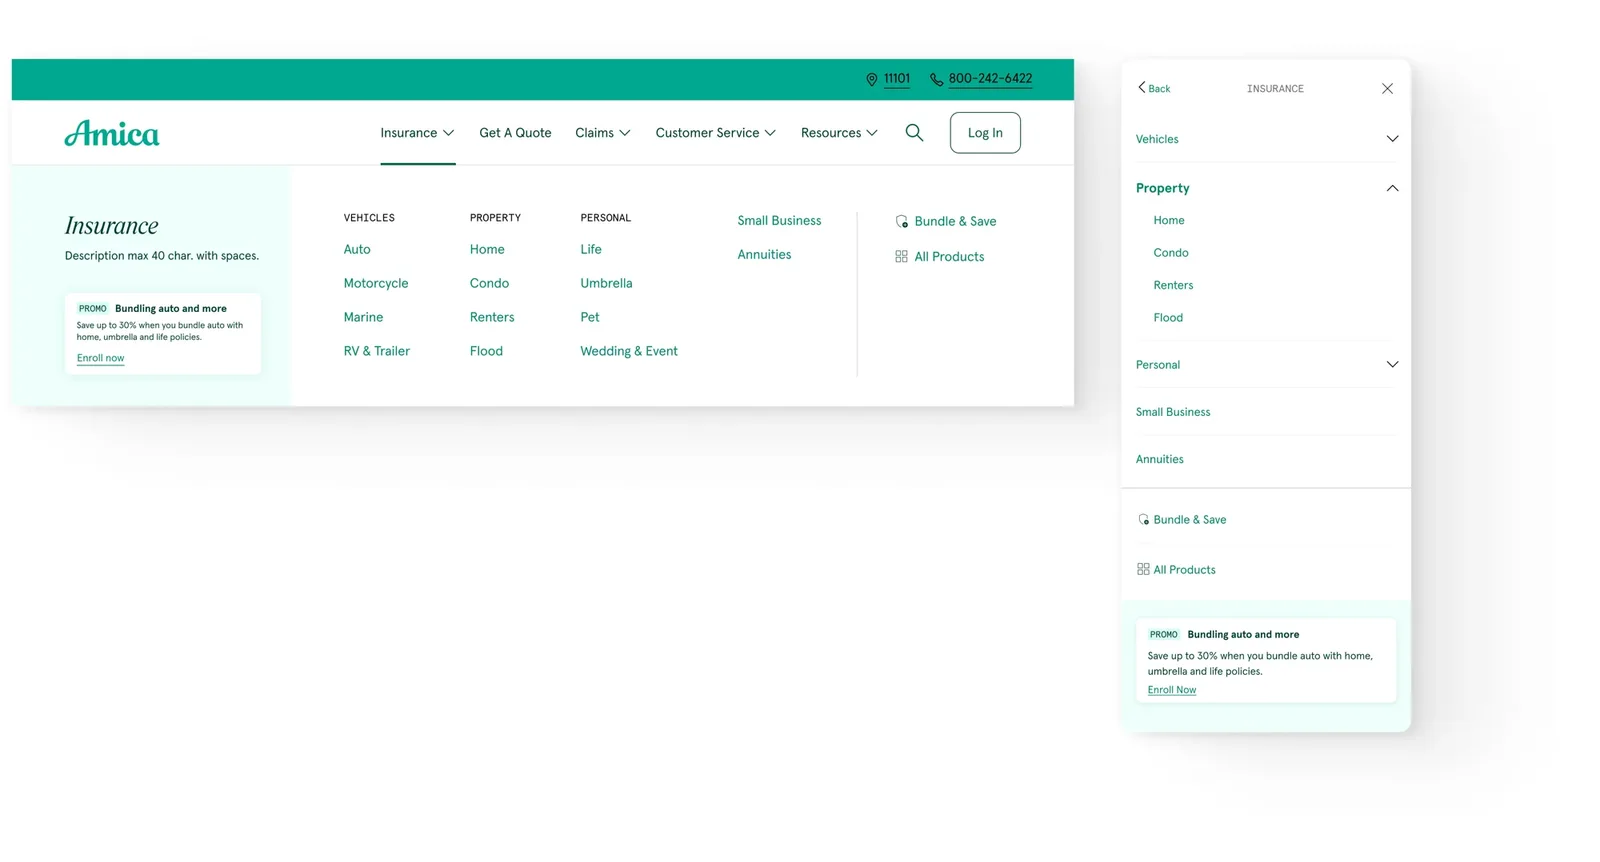
Task: Expand the Customer Service dropdown
Action: tap(716, 133)
